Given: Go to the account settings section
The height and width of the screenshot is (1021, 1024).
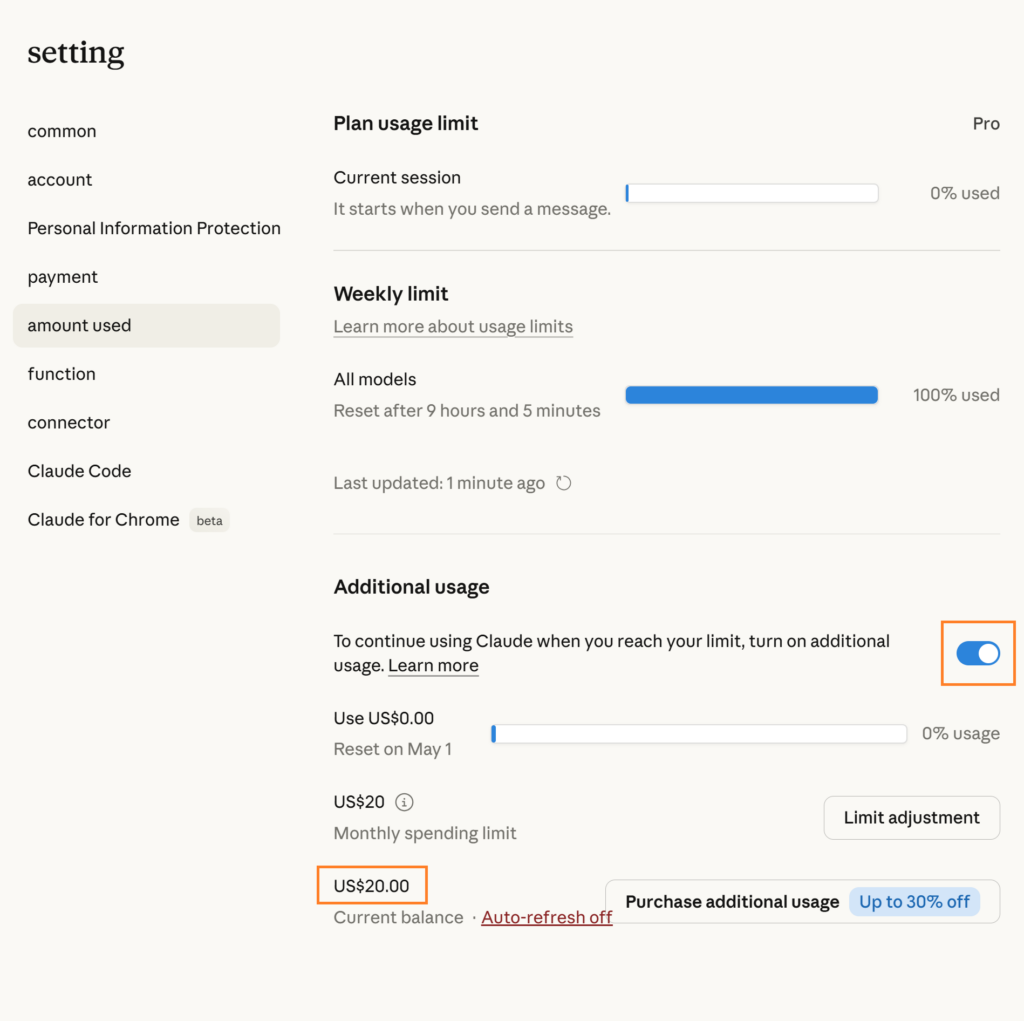Looking at the screenshot, I should point(59,180).
